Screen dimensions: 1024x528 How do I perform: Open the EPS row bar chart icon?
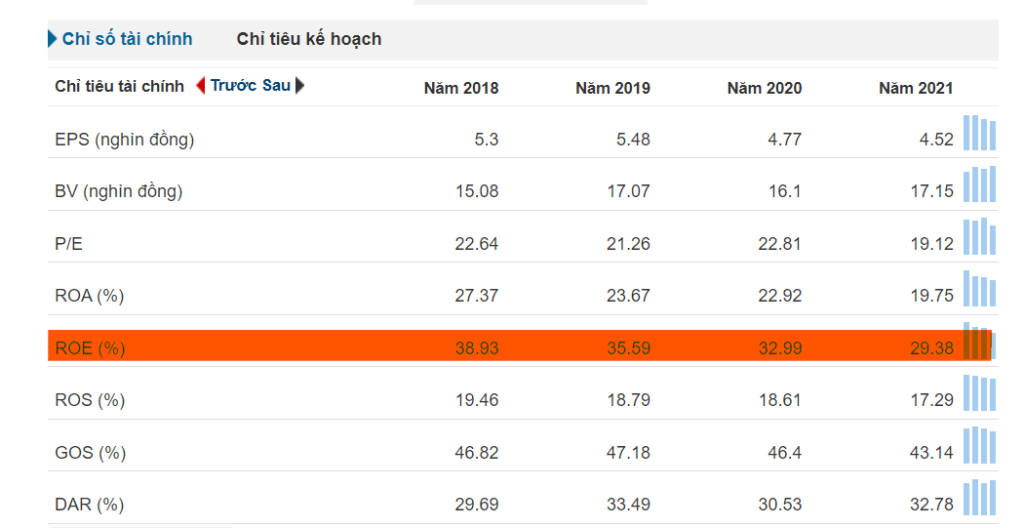(980, 133)
